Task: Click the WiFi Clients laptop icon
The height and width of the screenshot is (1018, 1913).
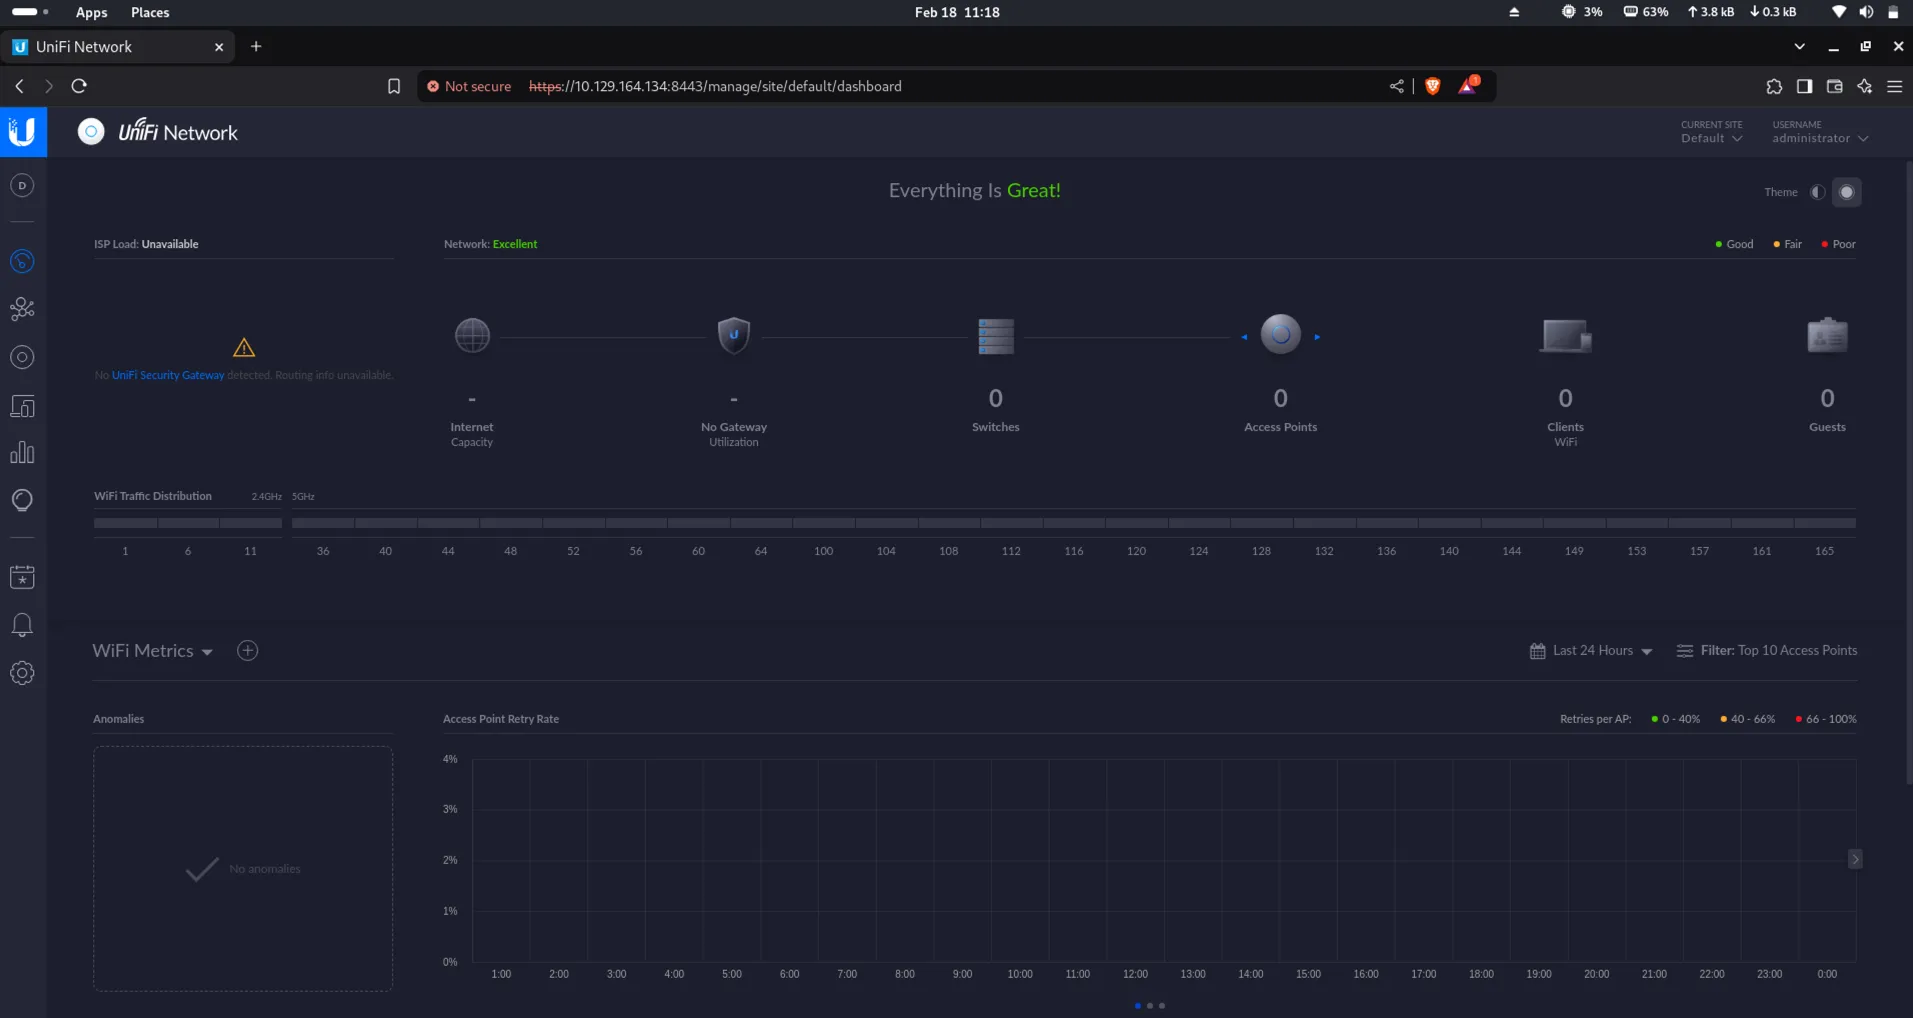Action: [x=1566, y=336]
